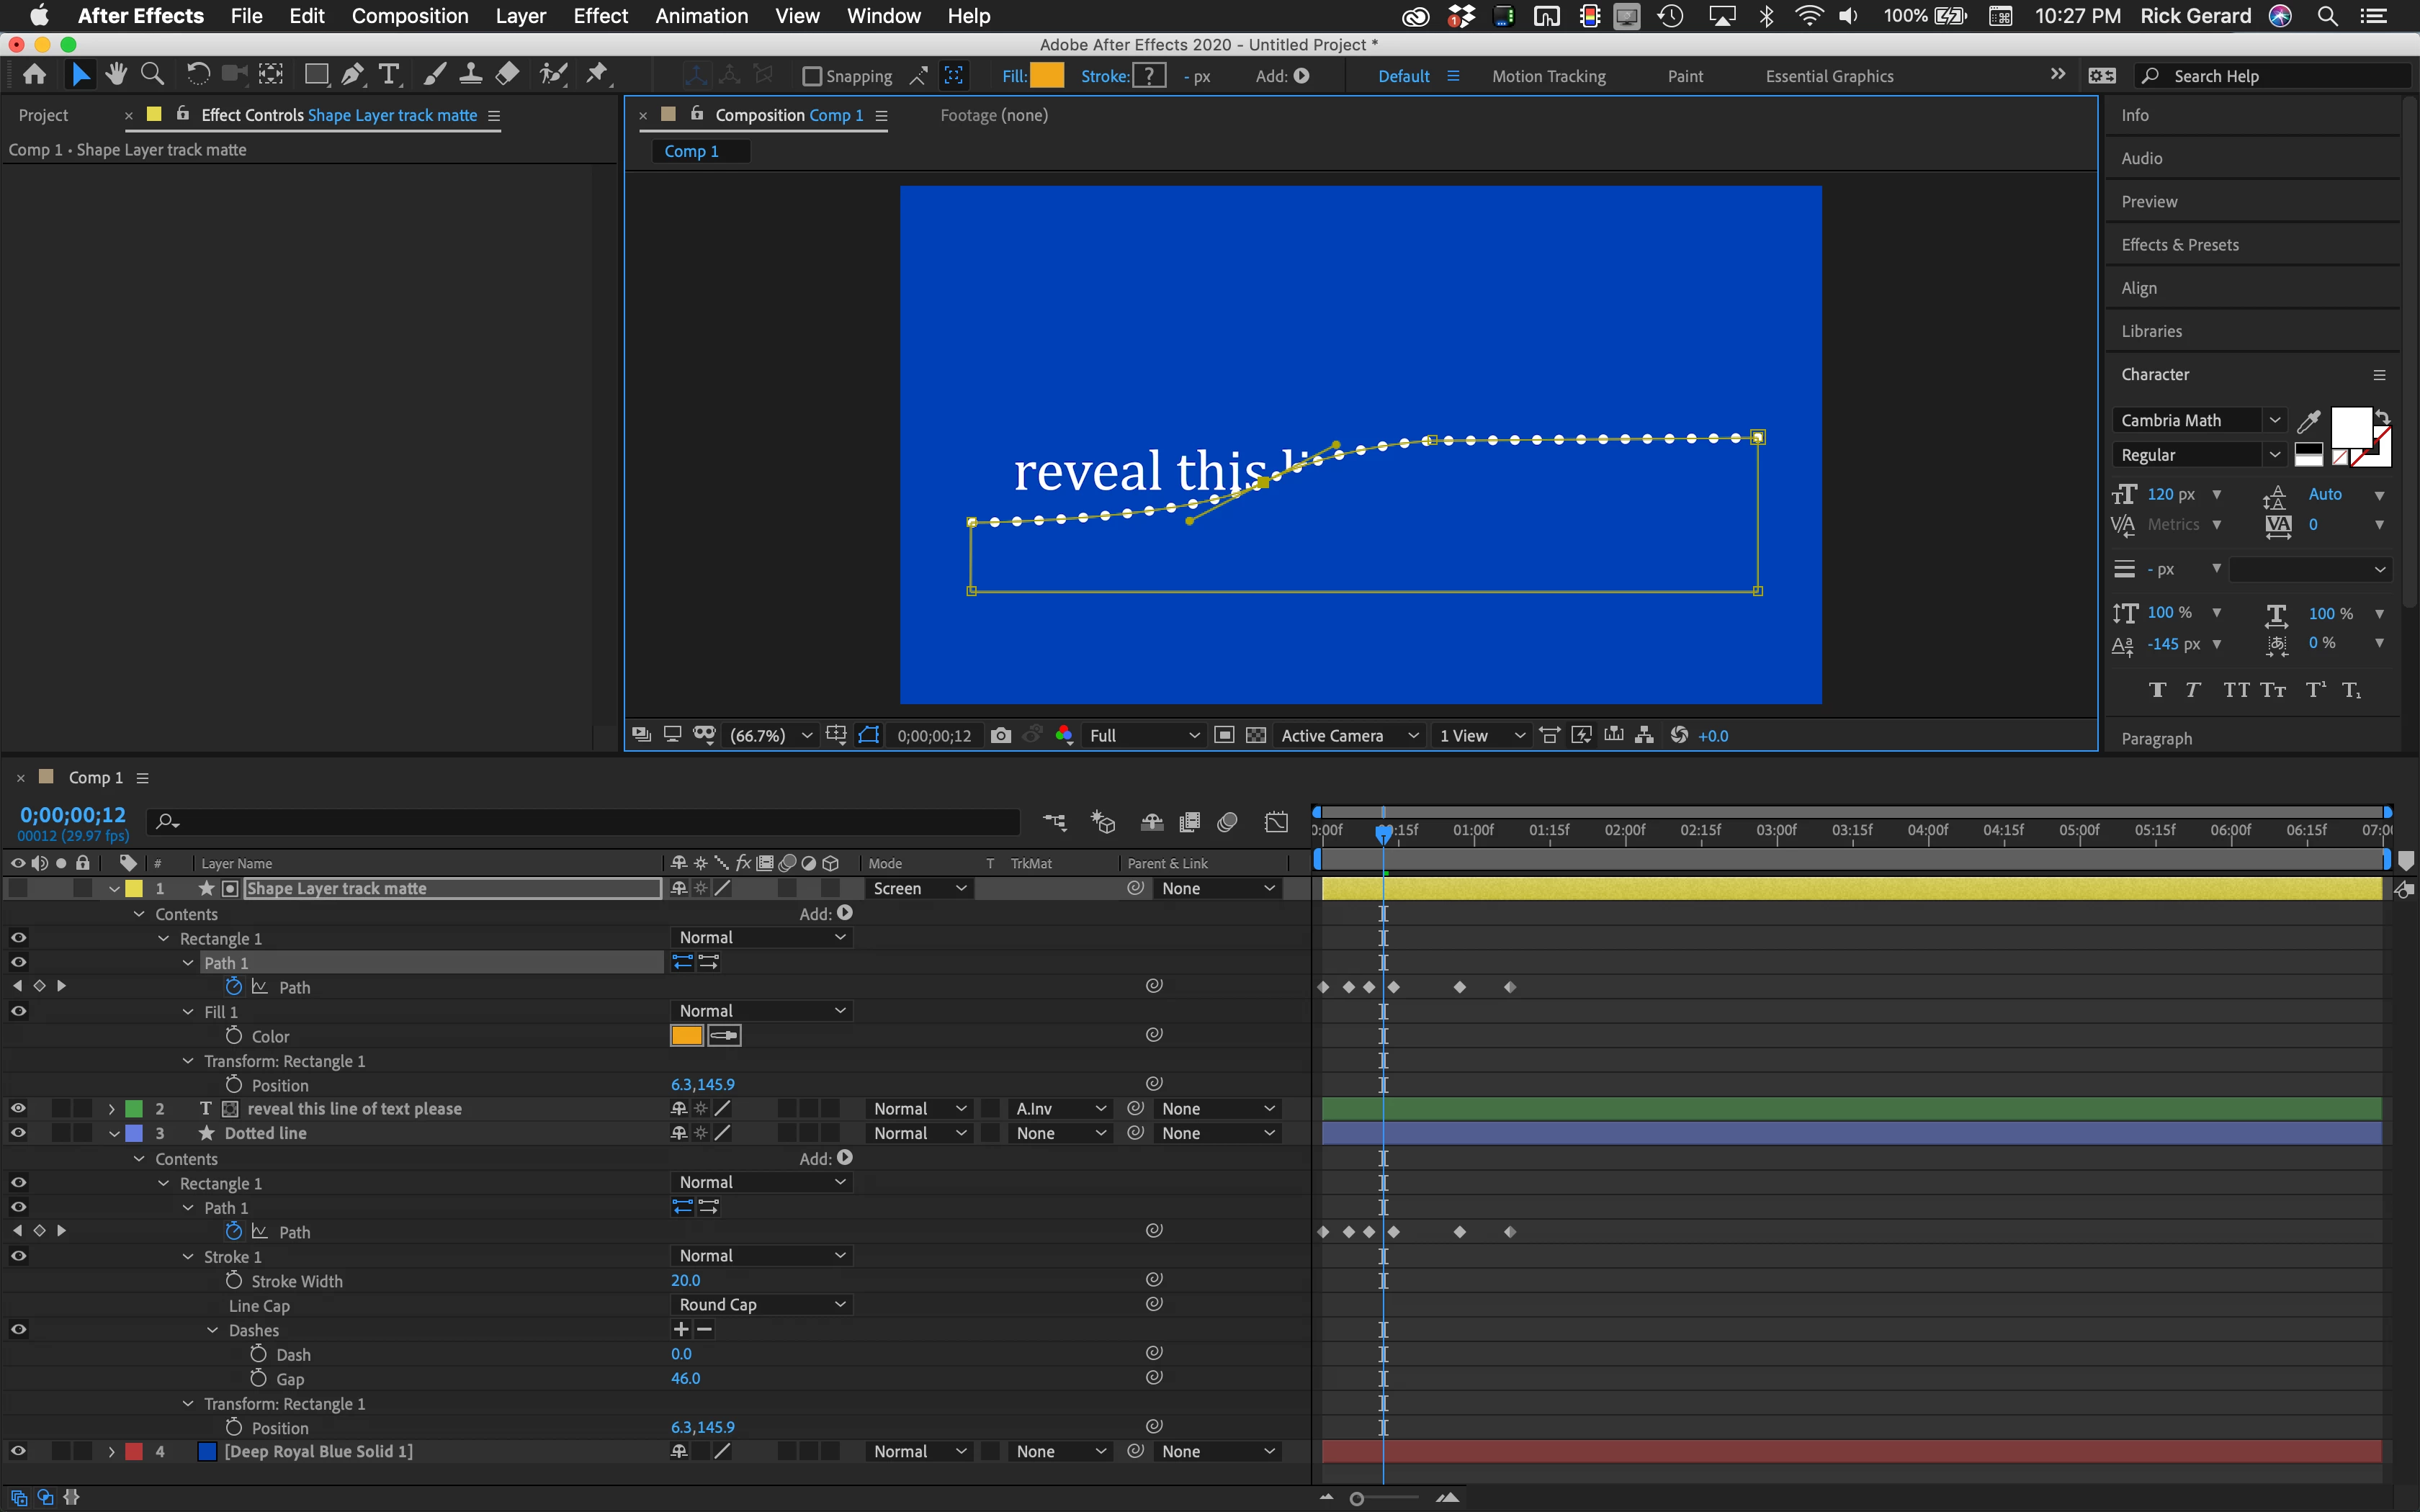Open the Animation menu
The height and width of the screenshot is (1512, 2420).
701,16
